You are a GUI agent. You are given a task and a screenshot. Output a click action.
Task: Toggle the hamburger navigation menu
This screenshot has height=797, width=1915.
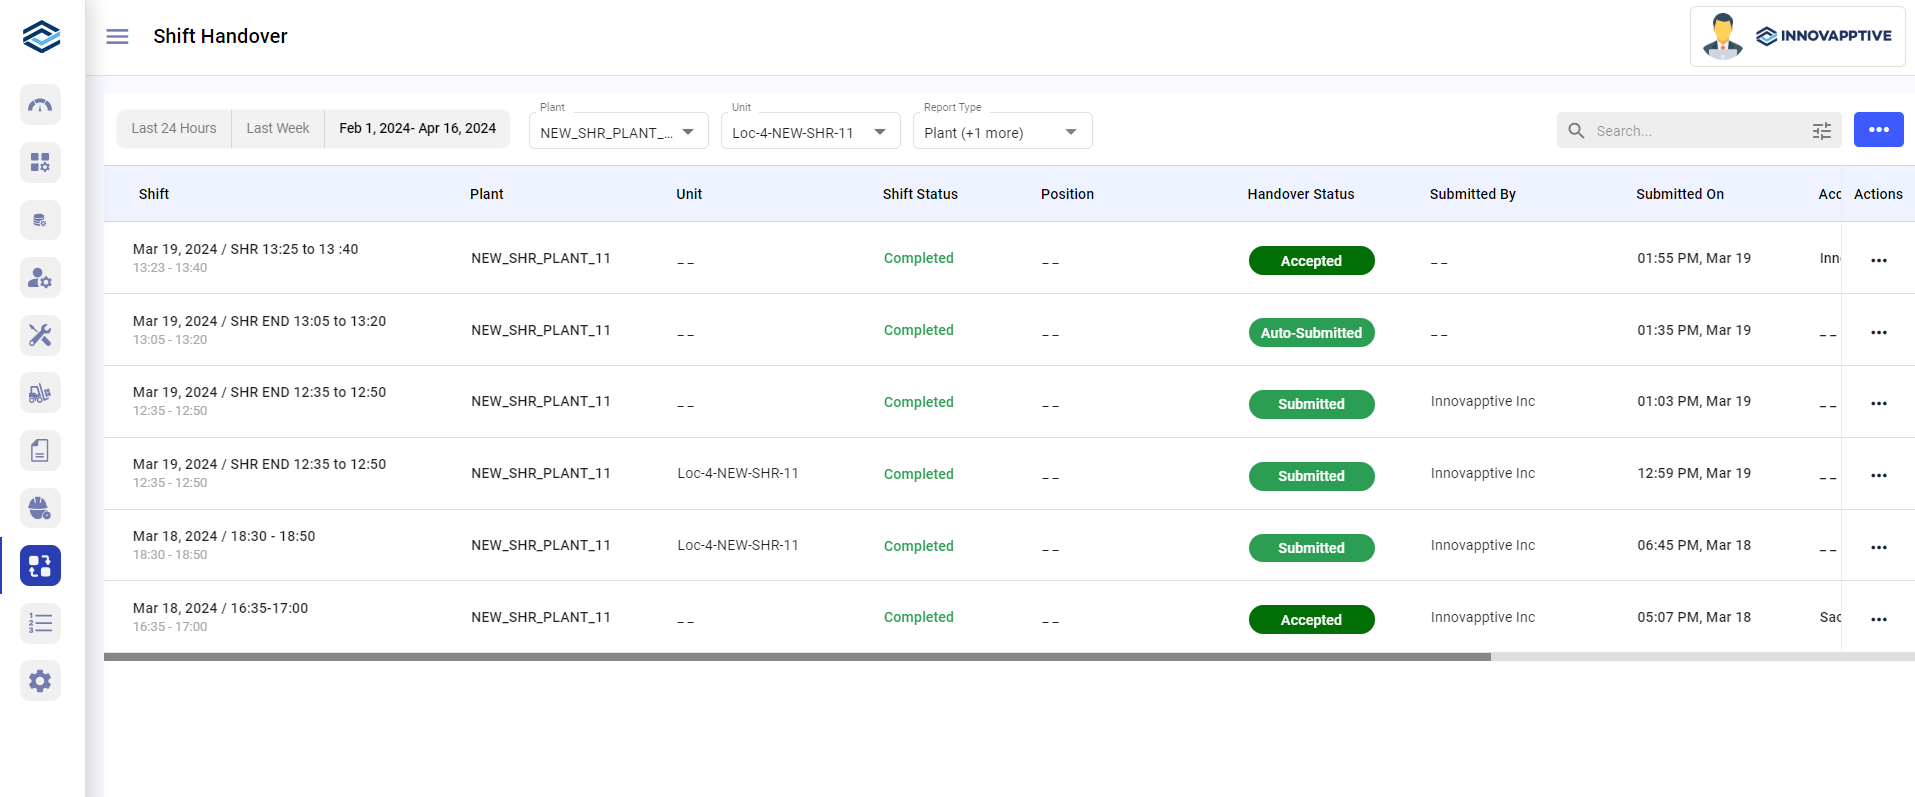tap(117, 37)
